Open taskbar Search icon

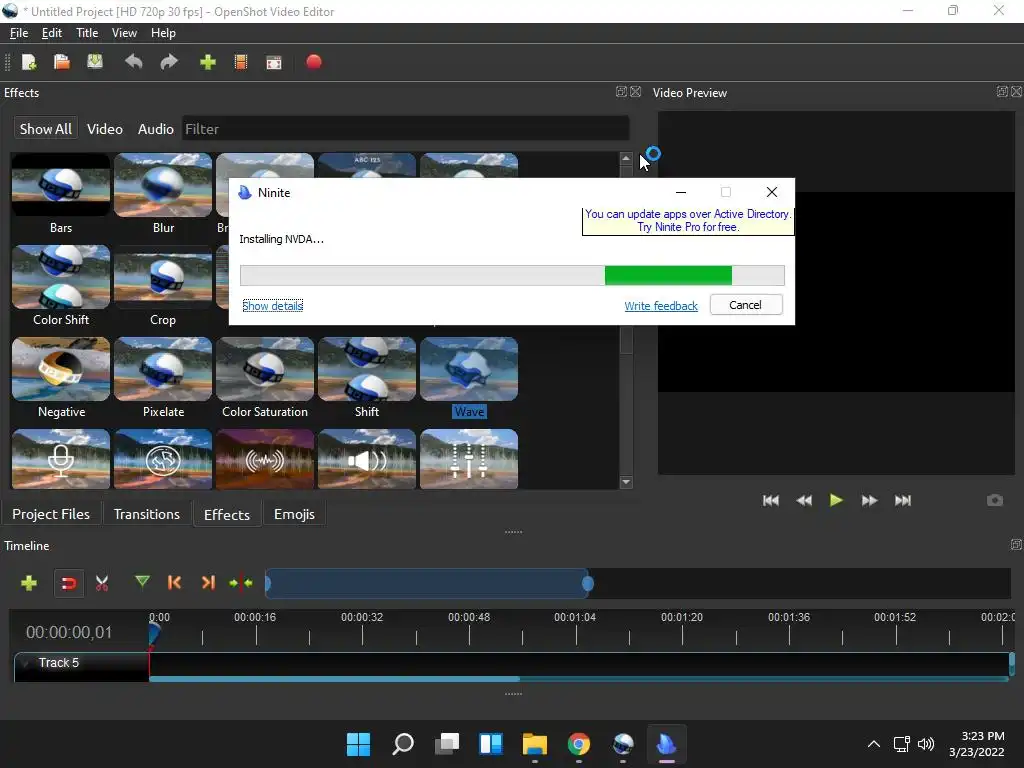(x=403, y=744)
